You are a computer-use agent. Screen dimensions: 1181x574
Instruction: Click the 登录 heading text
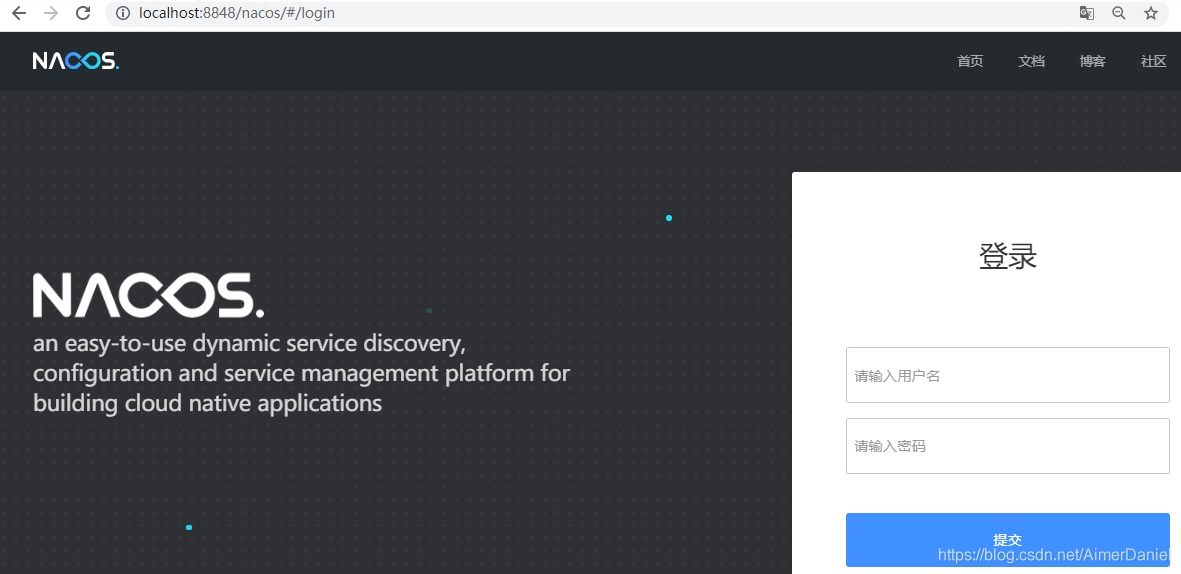pos(1008,258)
